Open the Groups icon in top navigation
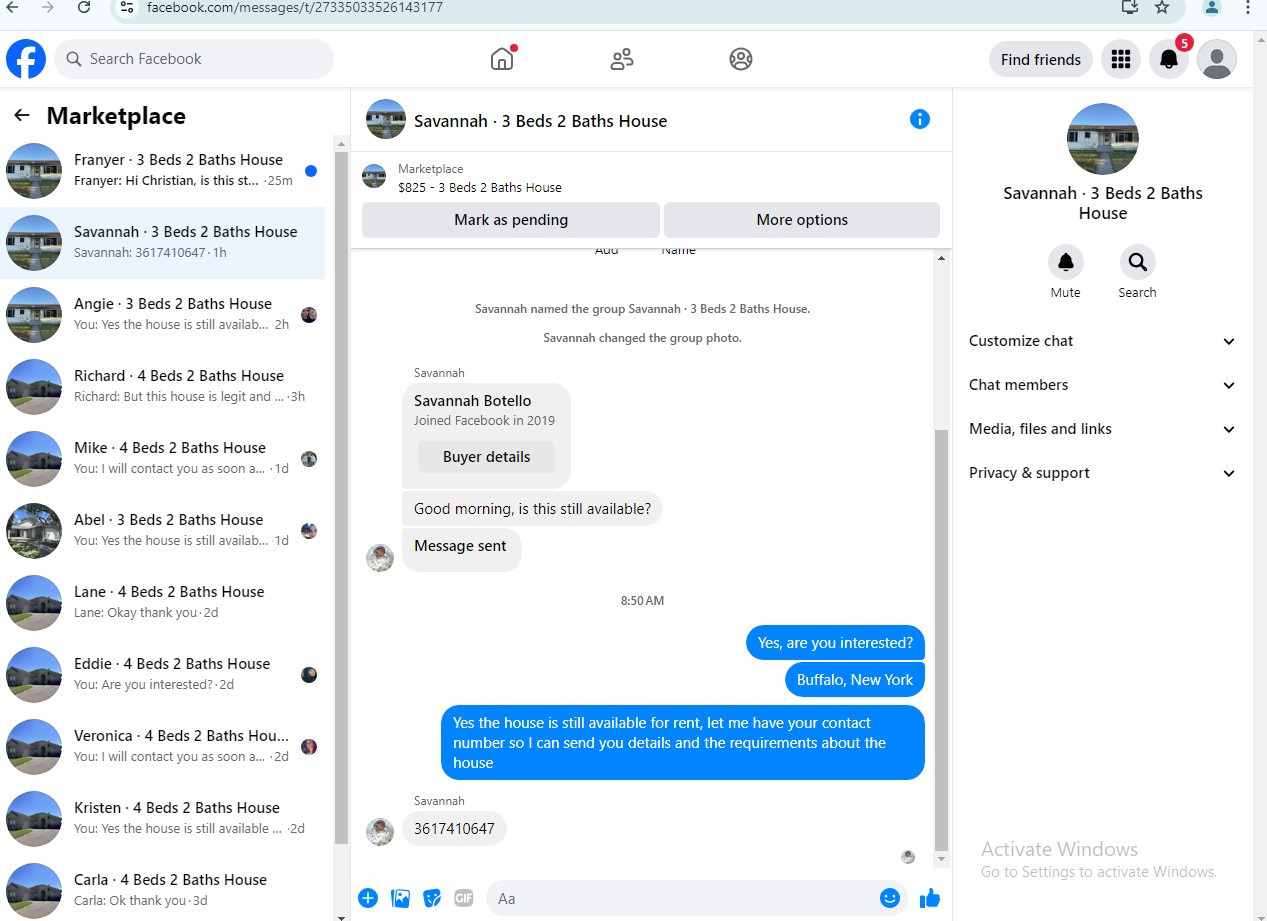Image resolution: width=1267 pixels, height=921 pixels. pos(741,59)
